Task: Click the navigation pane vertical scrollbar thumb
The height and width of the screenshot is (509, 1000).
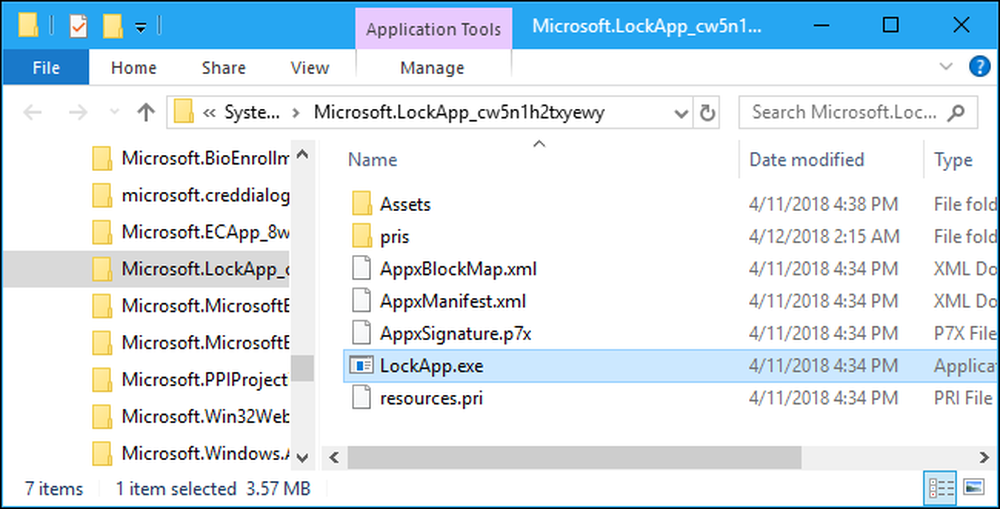Action: (x=303, y=367)
